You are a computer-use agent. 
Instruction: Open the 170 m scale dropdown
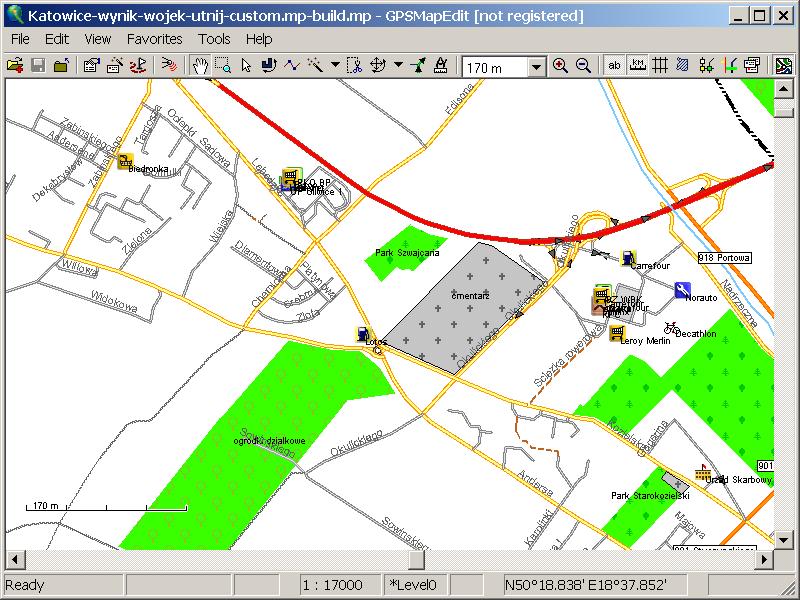click(536, 67)
